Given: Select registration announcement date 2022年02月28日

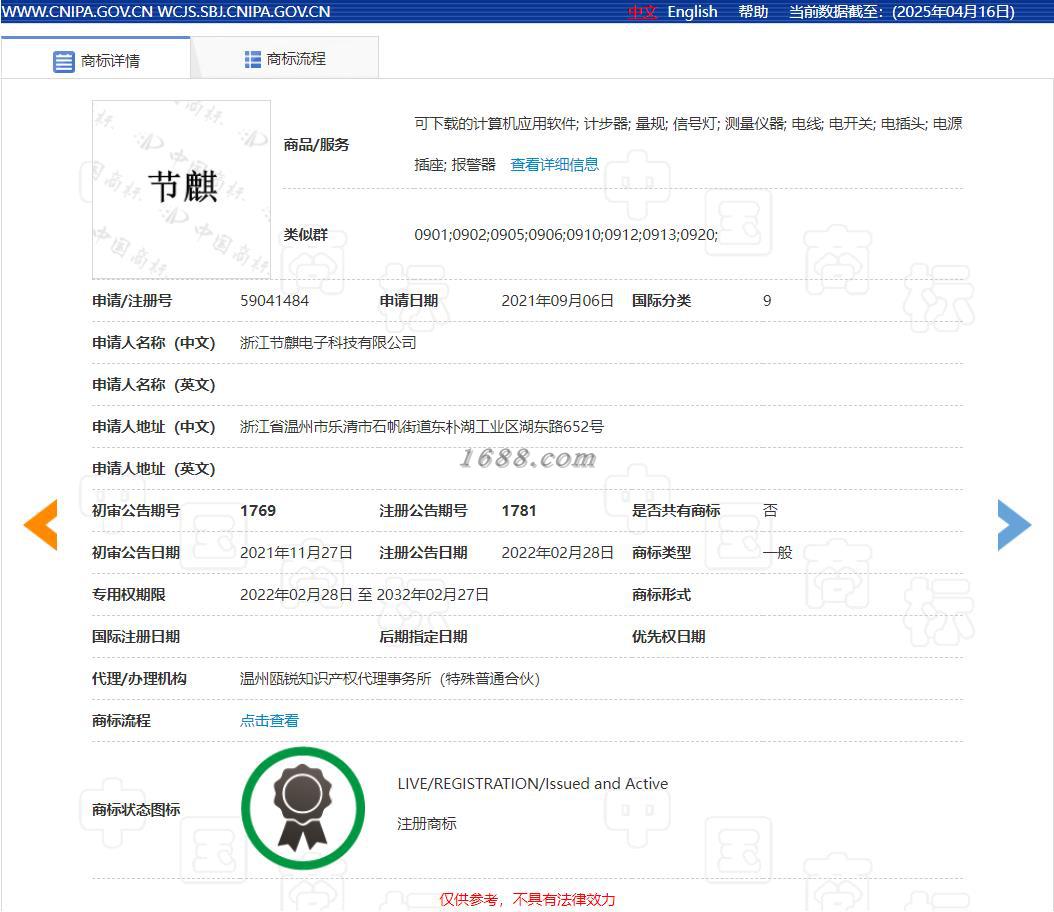Looking at the screenshot, I should (557, 552).
